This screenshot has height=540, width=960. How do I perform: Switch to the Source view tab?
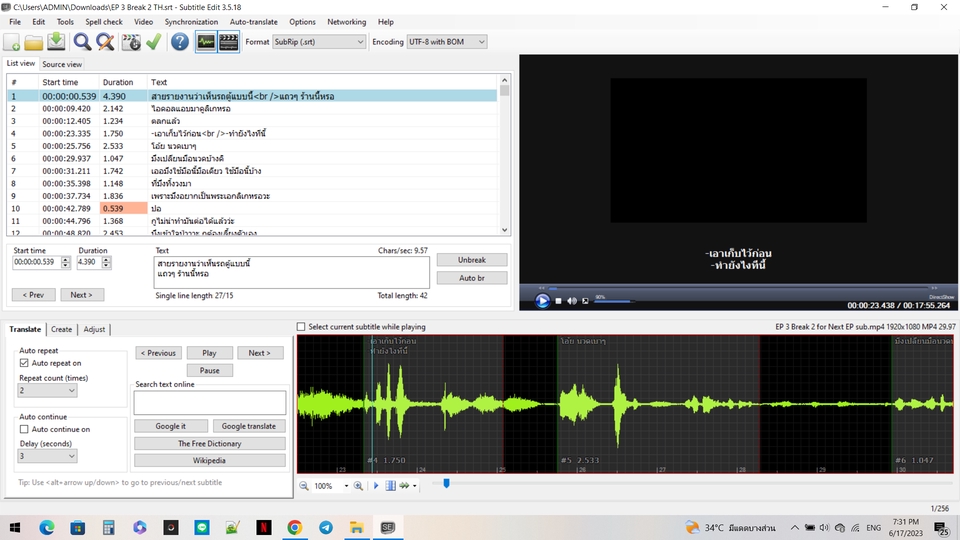(x=62, y=64)
